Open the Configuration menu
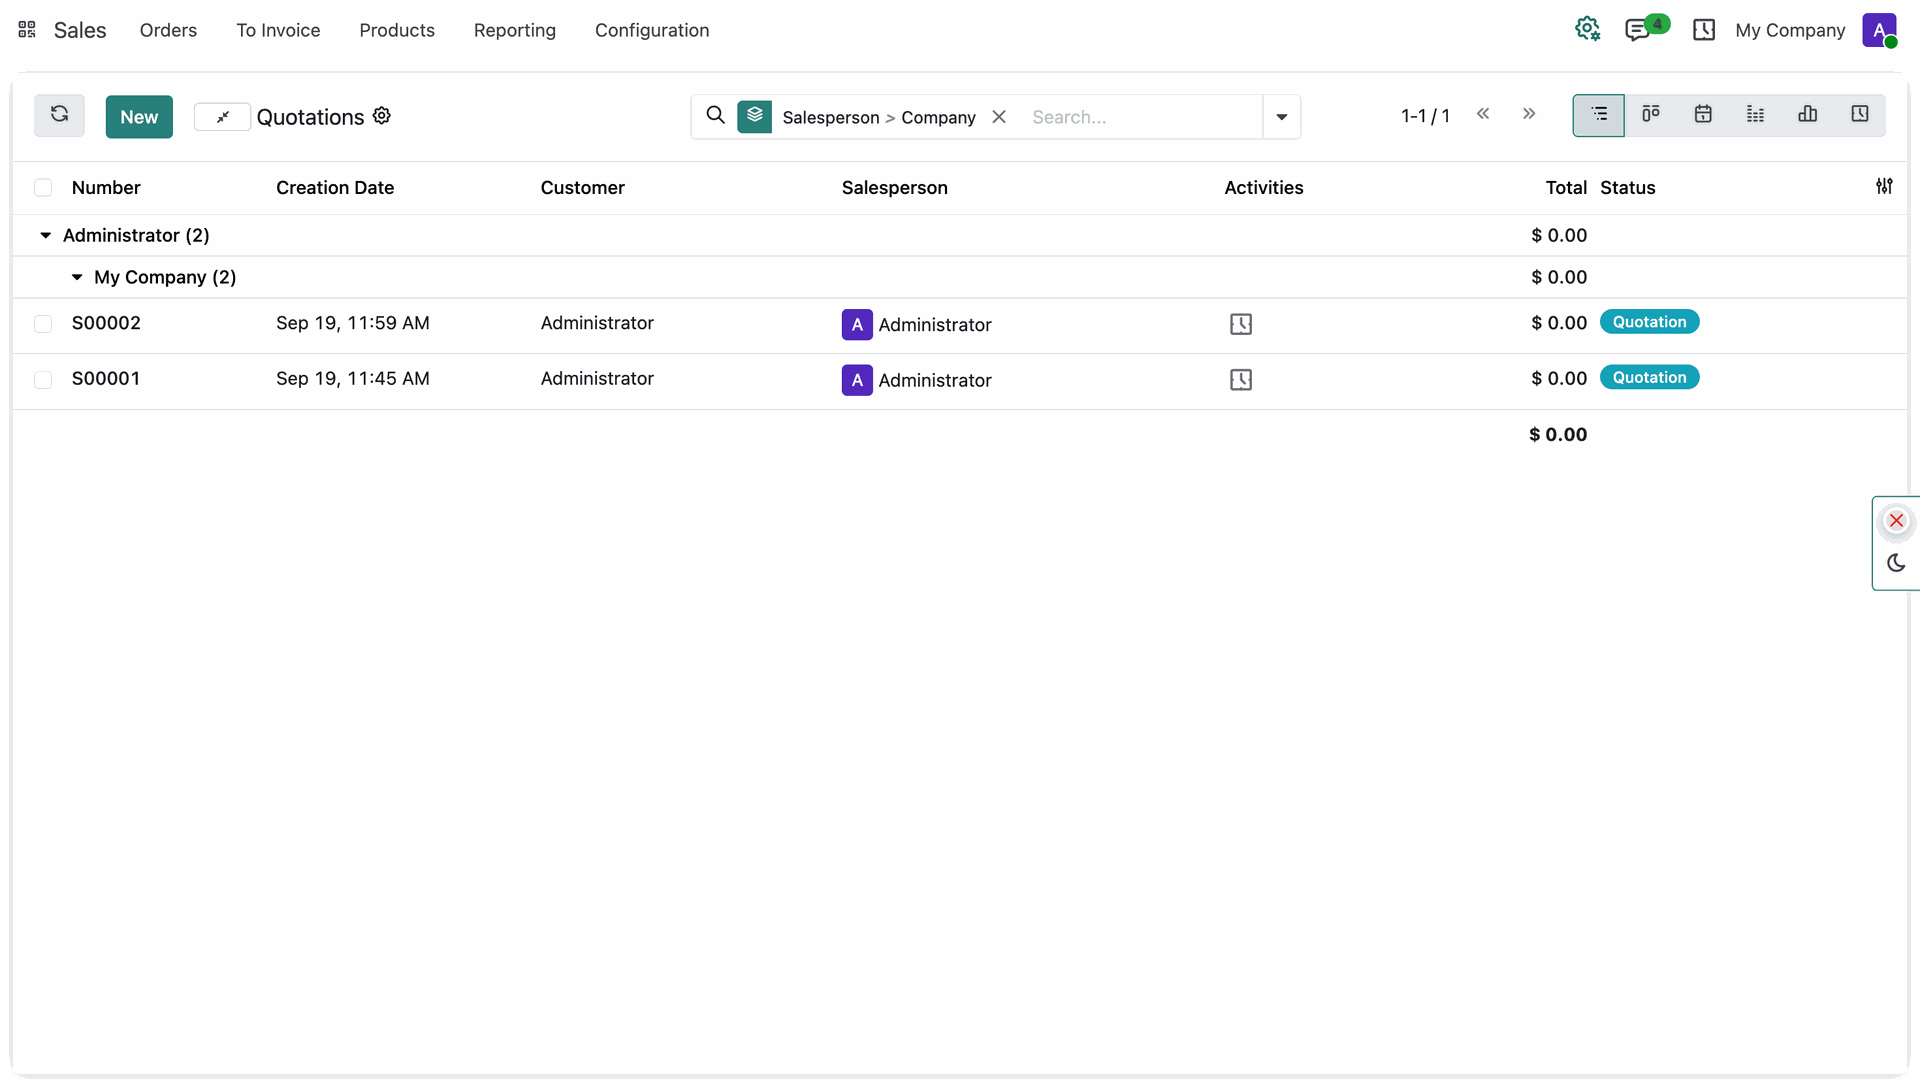The width and height of the screenshot is (1920, 1087). click(x=652, y=30)
